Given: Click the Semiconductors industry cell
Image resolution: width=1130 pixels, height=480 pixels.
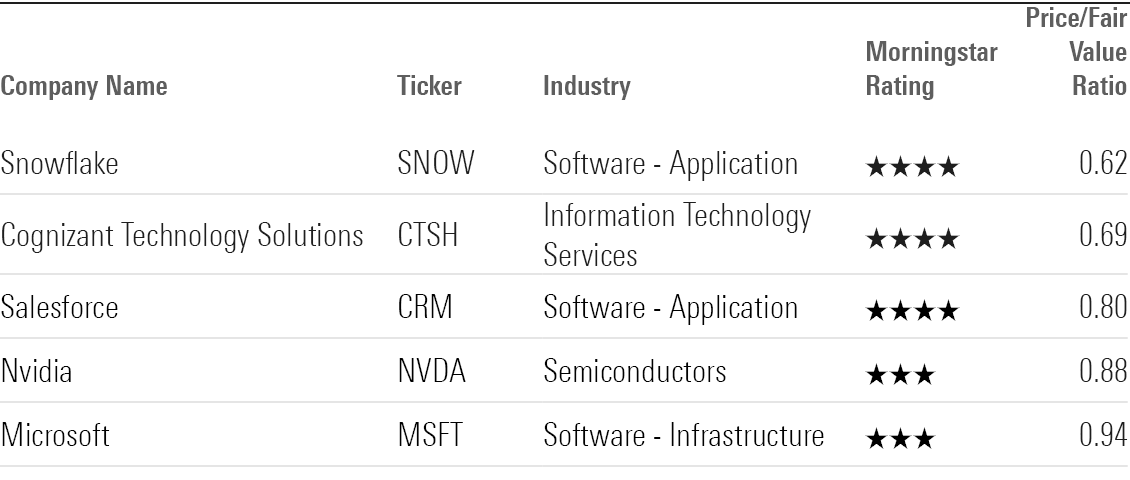Looking at the screenshot, I should (635, 372).
